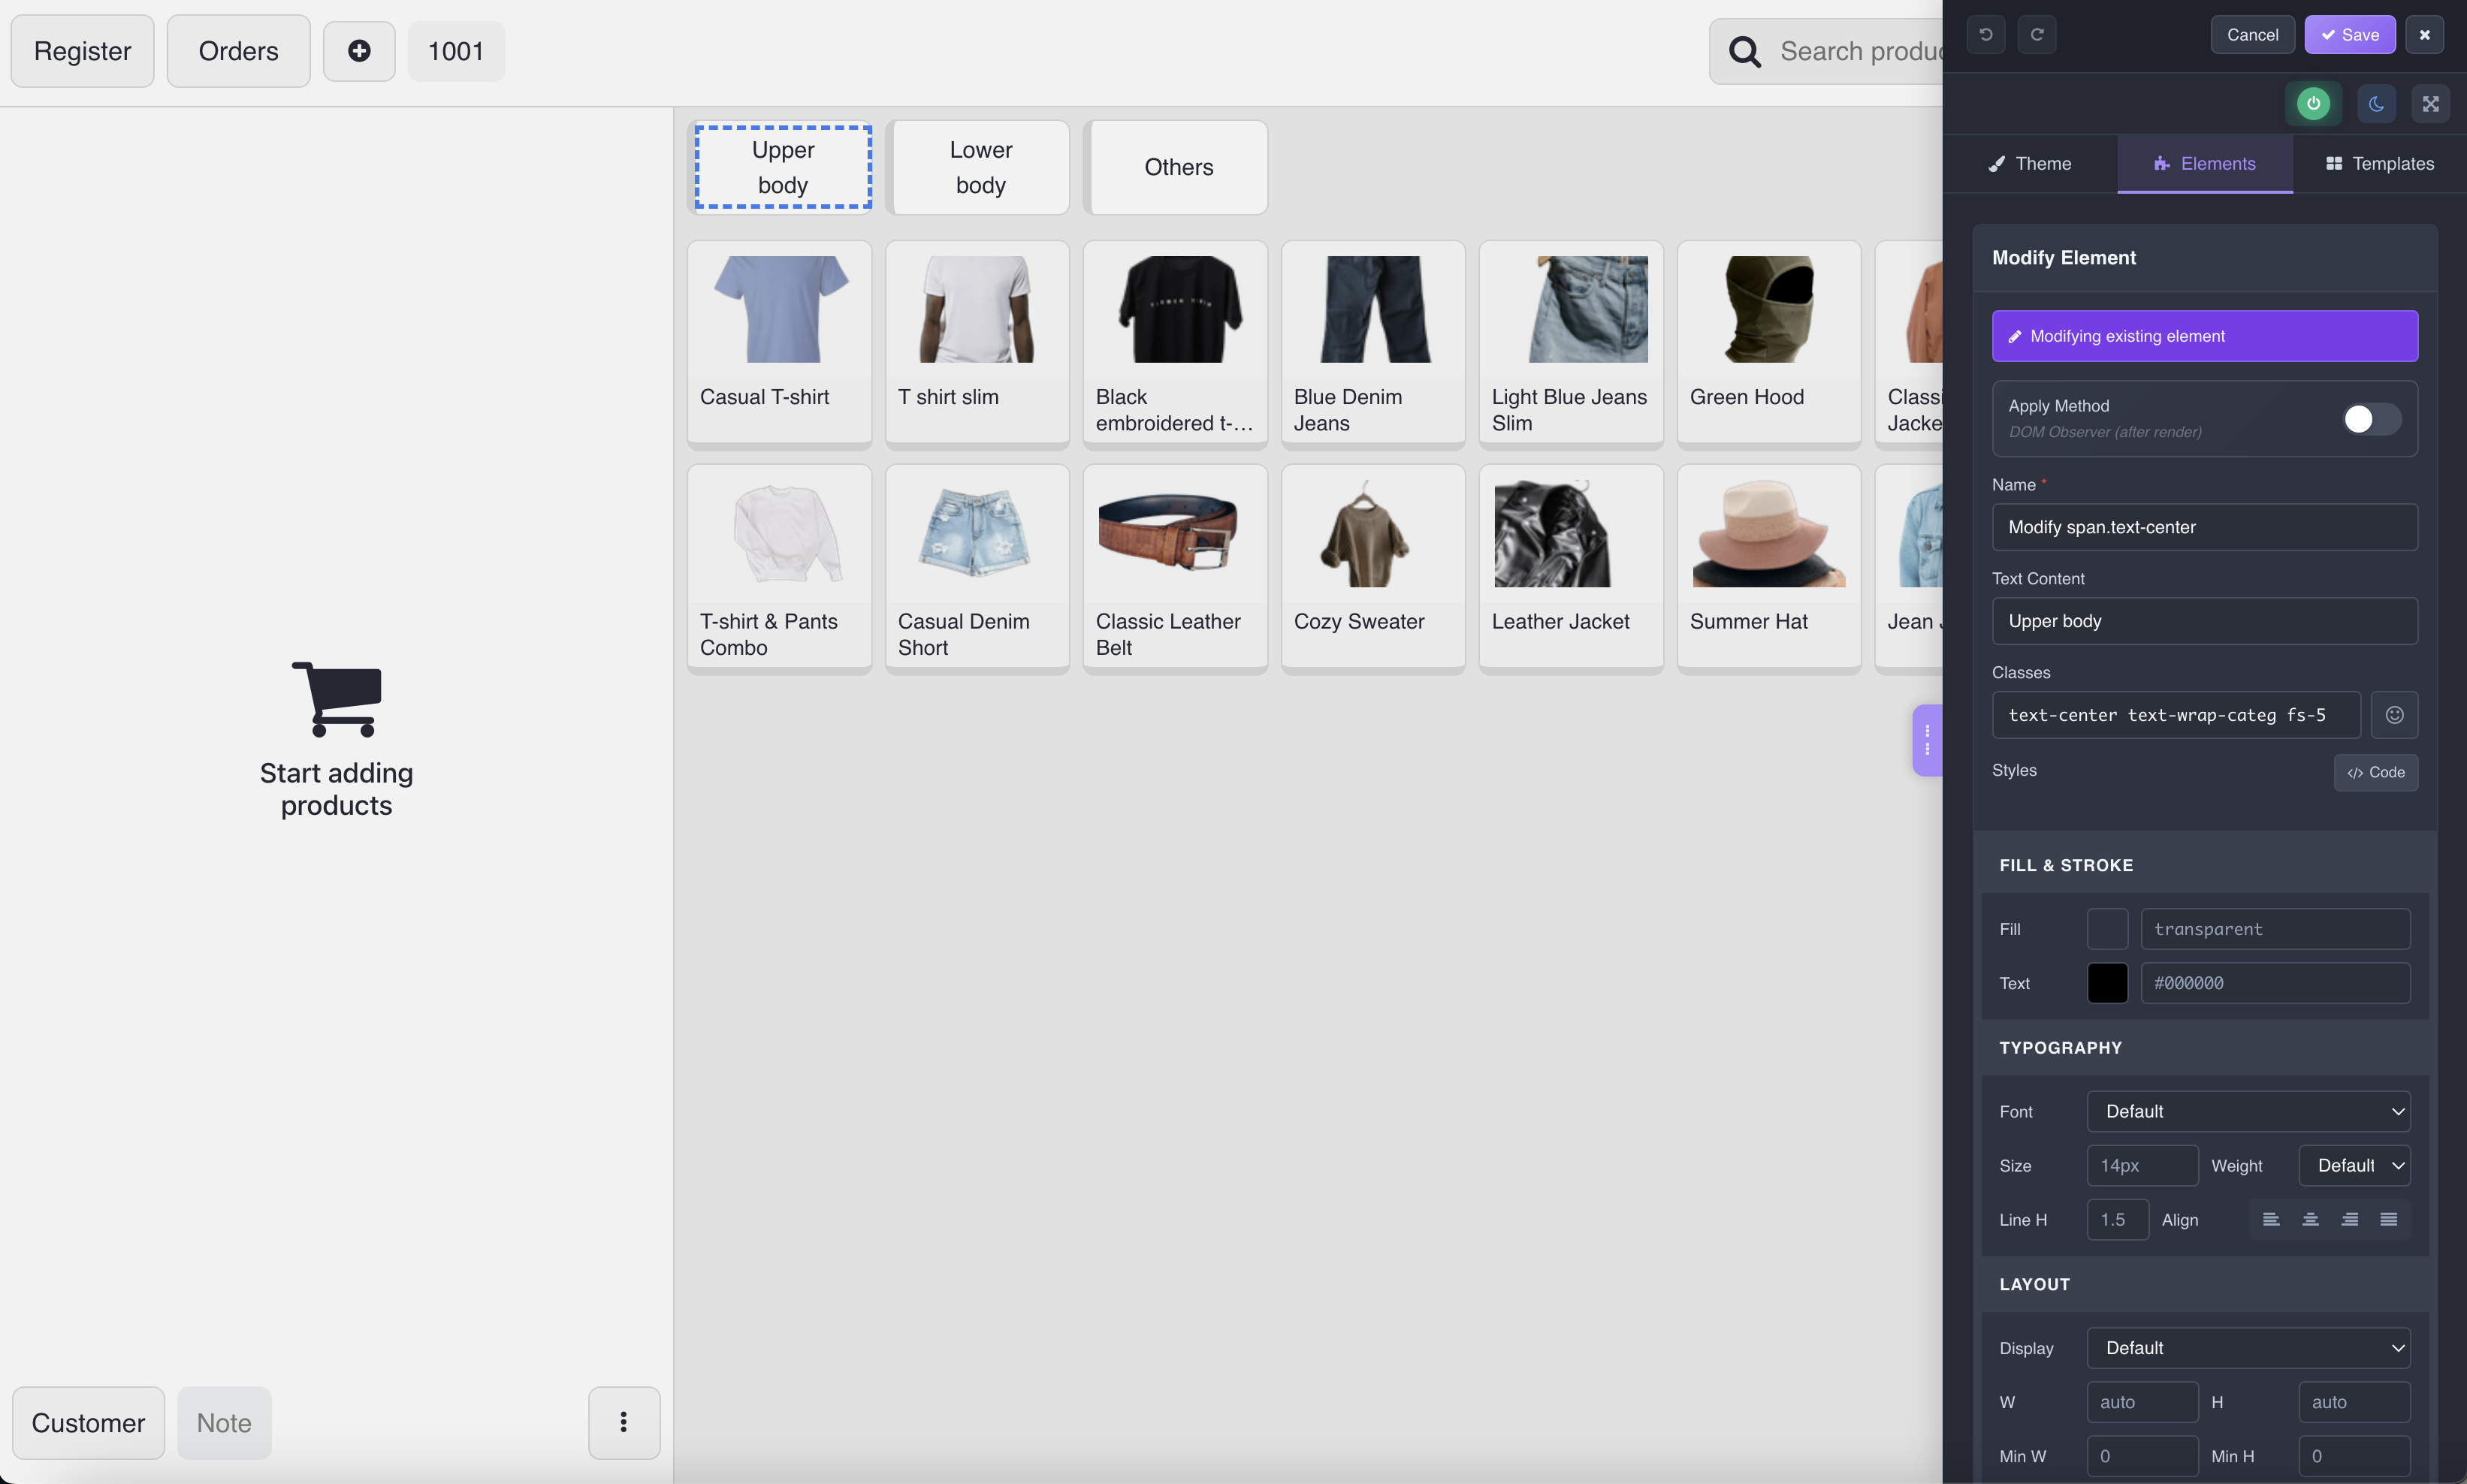Expand the Display dropdown under Layout
Viewport: 2467px width, 1484px height.
(2249, 1347)
